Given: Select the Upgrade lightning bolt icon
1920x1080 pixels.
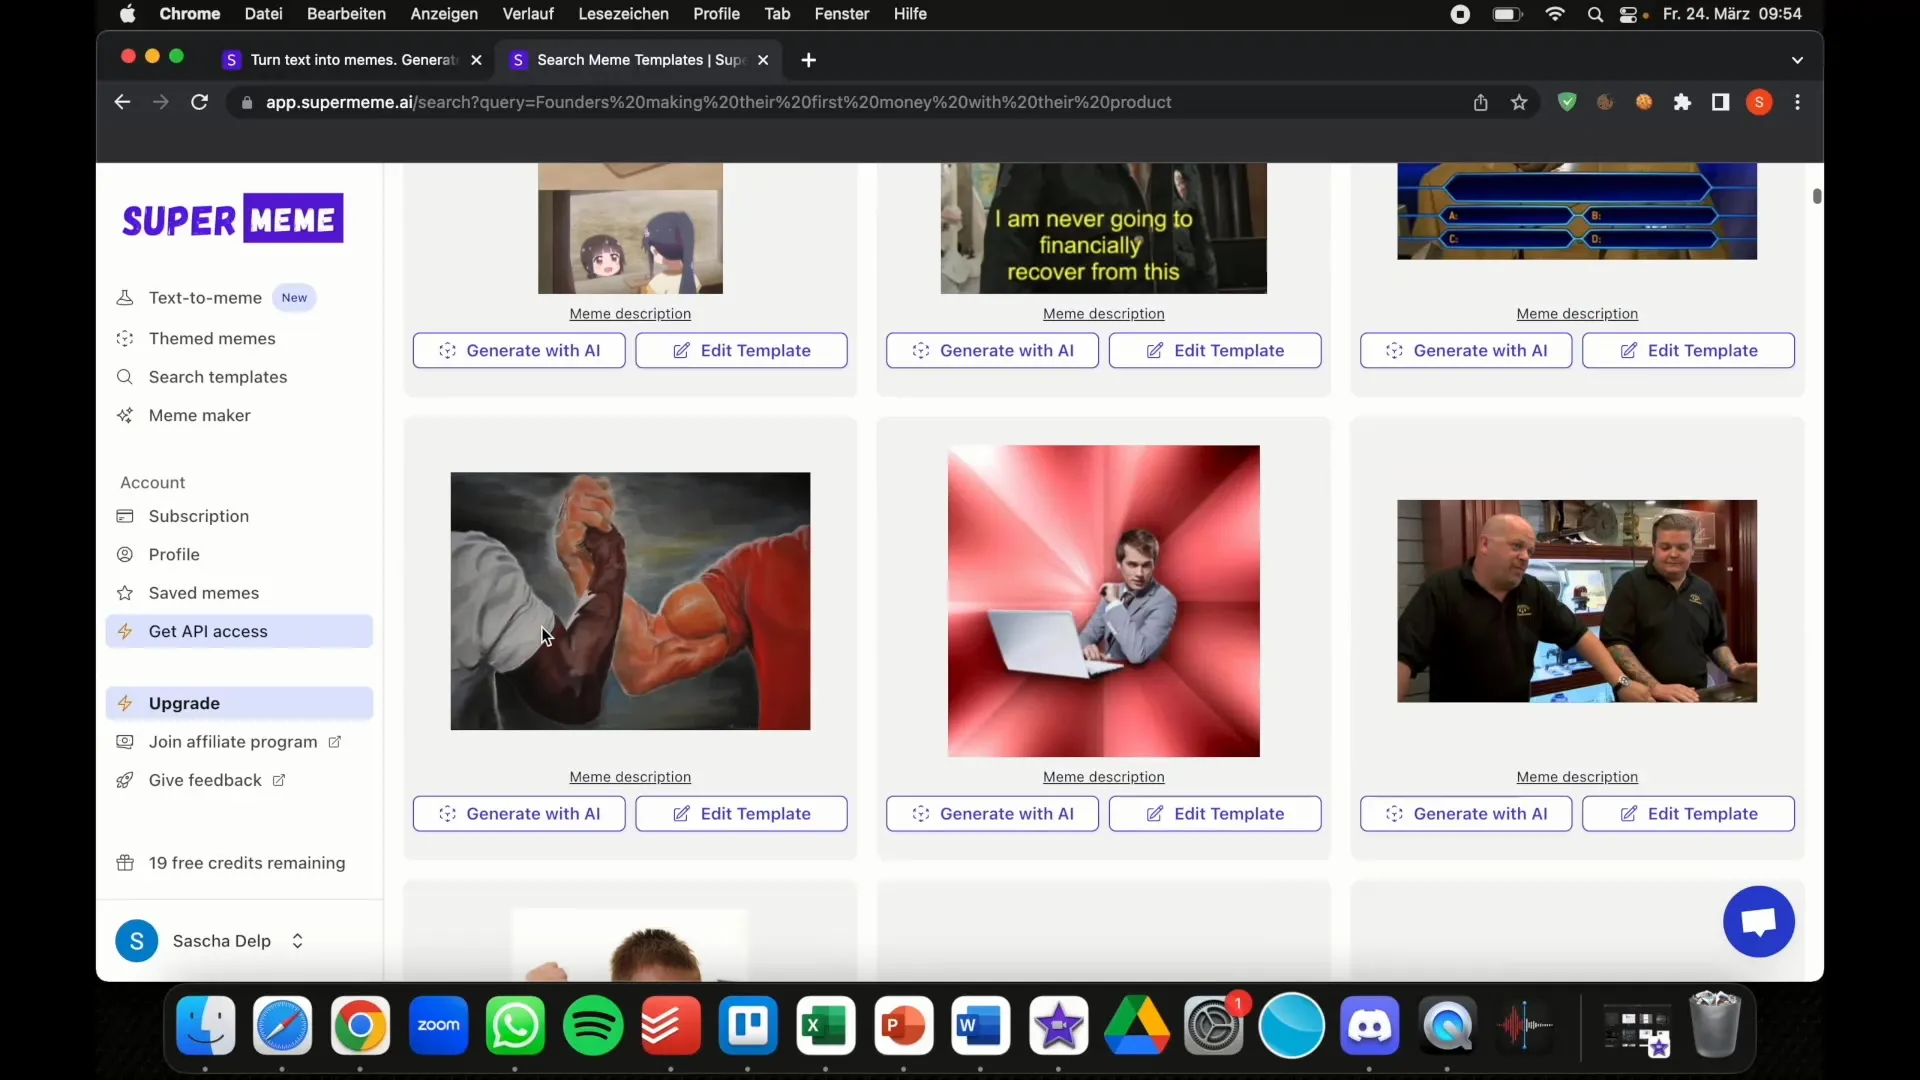Looking at the screenshot, I should point(127,703).
